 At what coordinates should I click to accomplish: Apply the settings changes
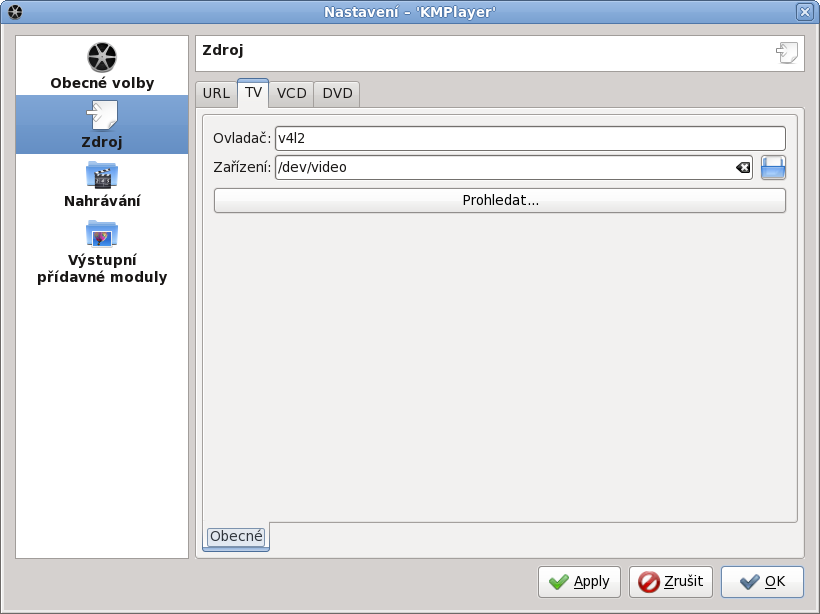[579, 582]
